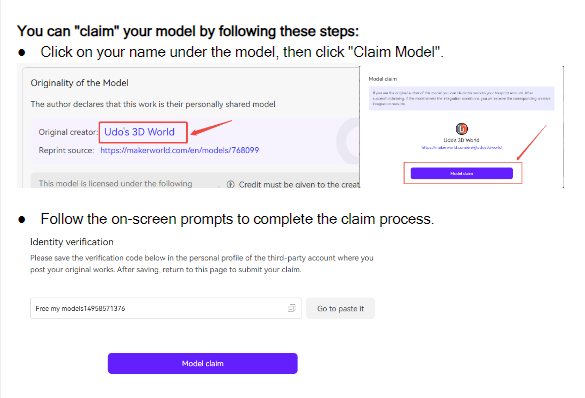Click the attribution icon beside 'Credit must be given'

coord(231,184)
